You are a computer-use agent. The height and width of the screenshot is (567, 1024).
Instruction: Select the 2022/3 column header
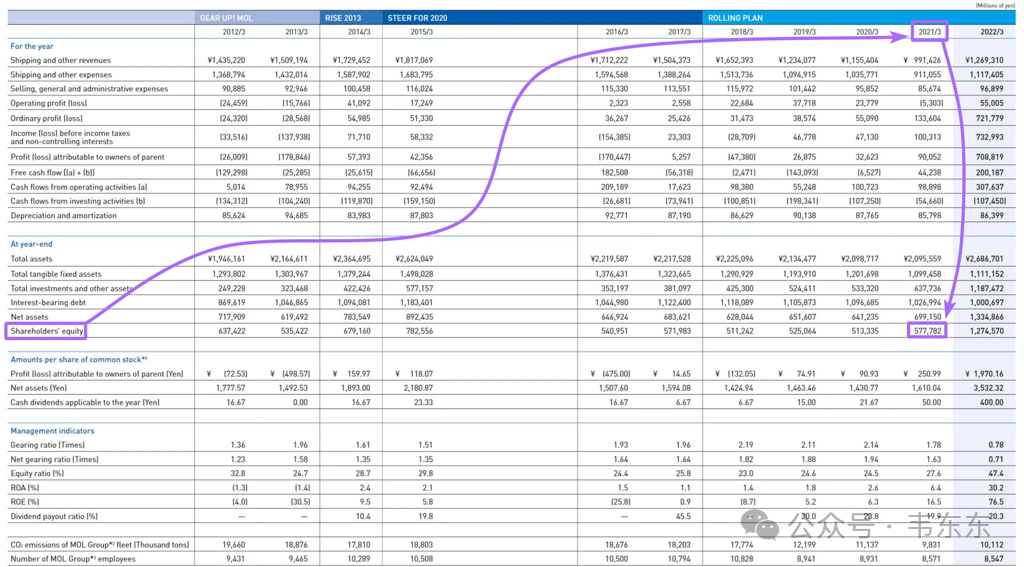pyautogui.click(x=992, y=32)
